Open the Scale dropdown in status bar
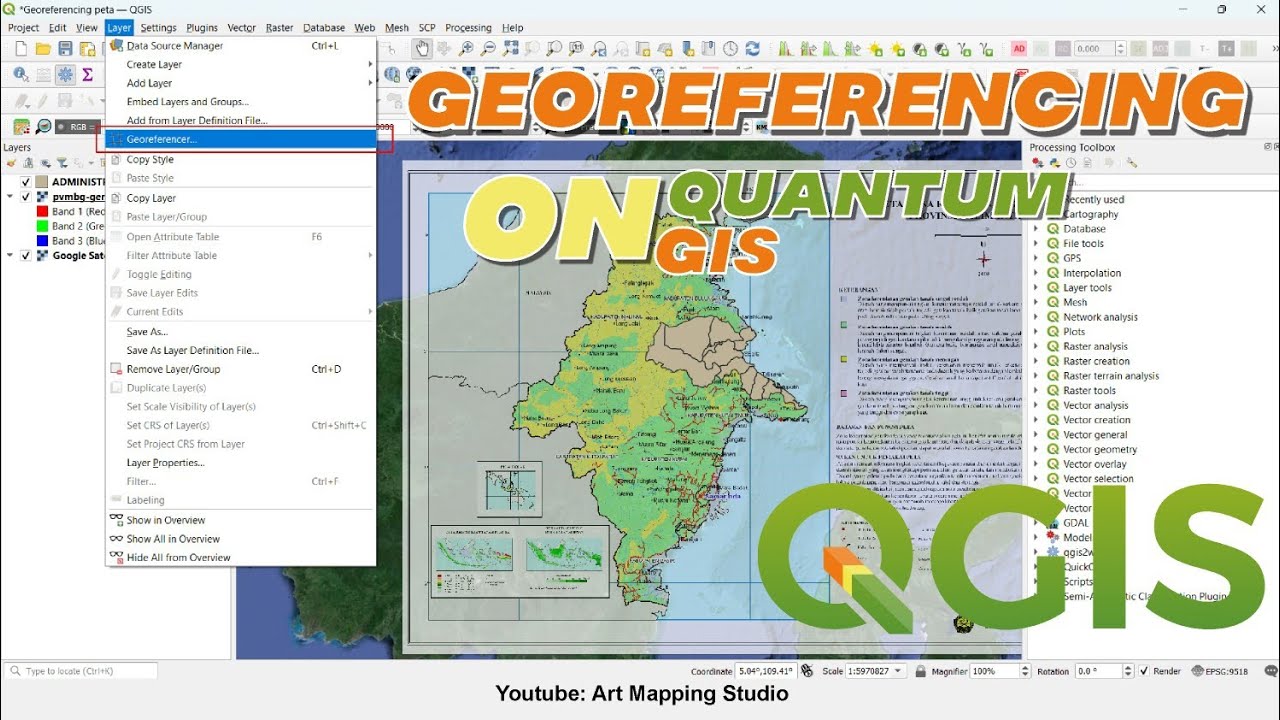 (x=898, y=671)
